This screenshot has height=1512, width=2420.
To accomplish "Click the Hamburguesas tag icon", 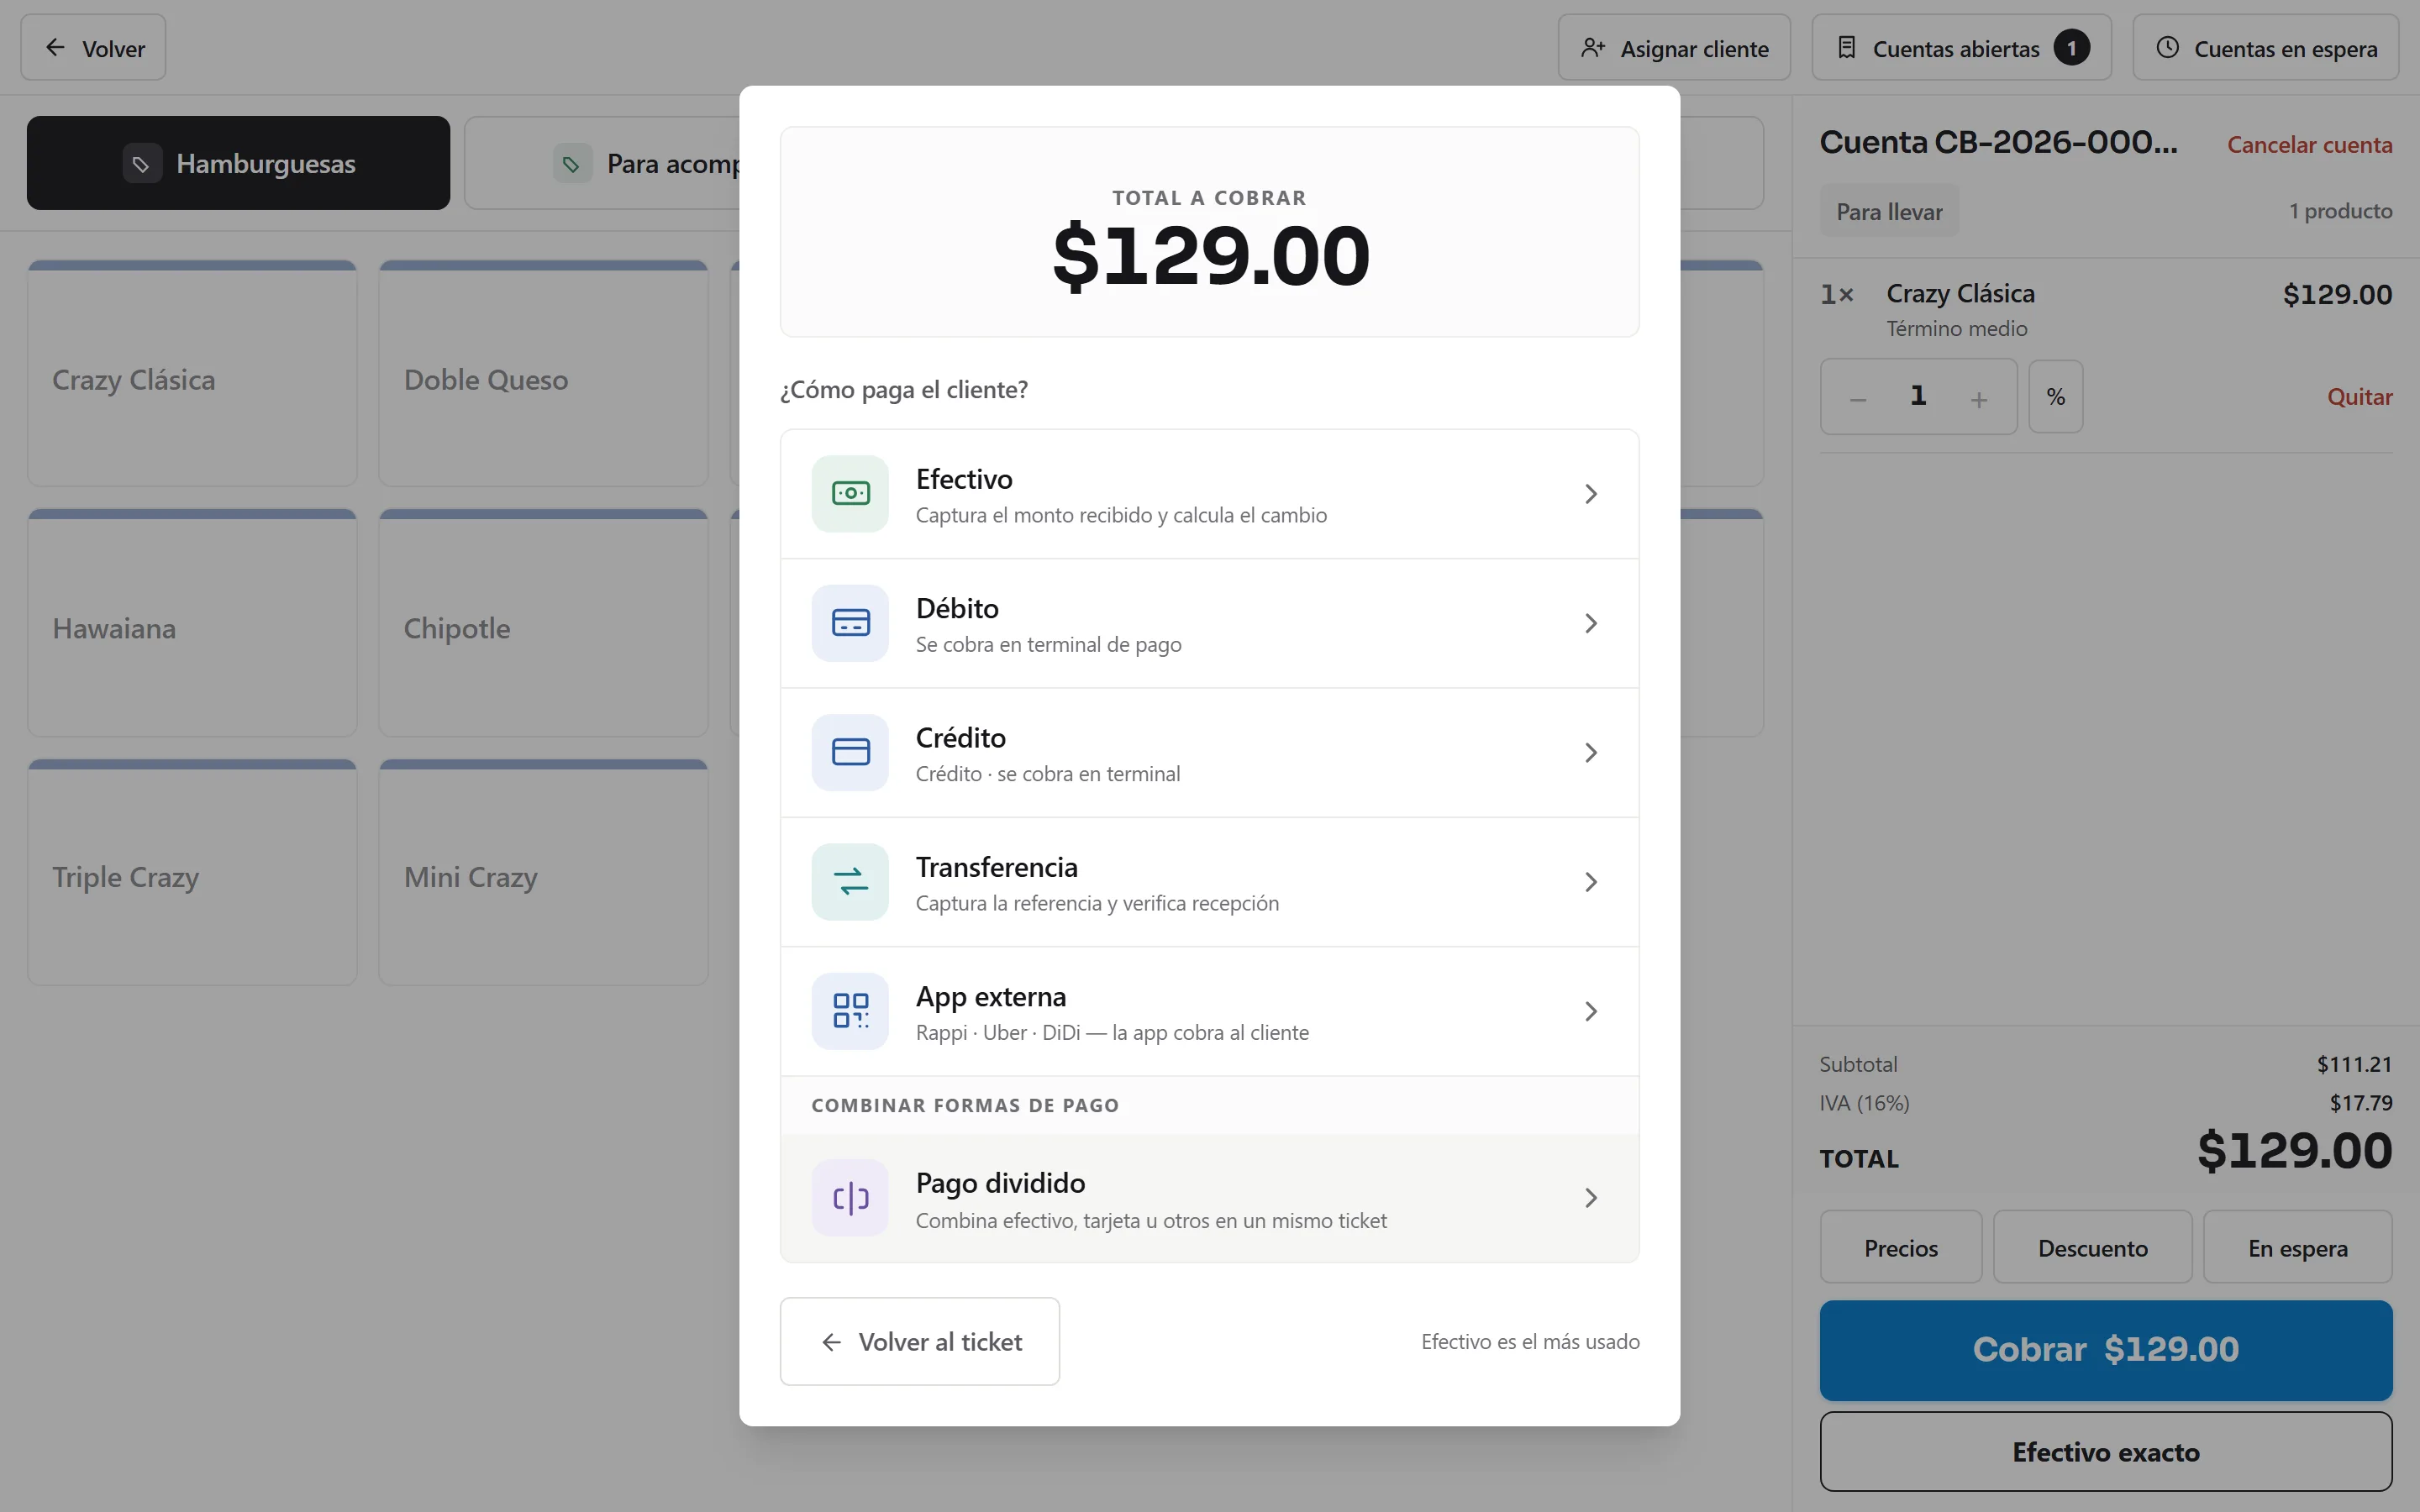I will click(x=142, y=163).
